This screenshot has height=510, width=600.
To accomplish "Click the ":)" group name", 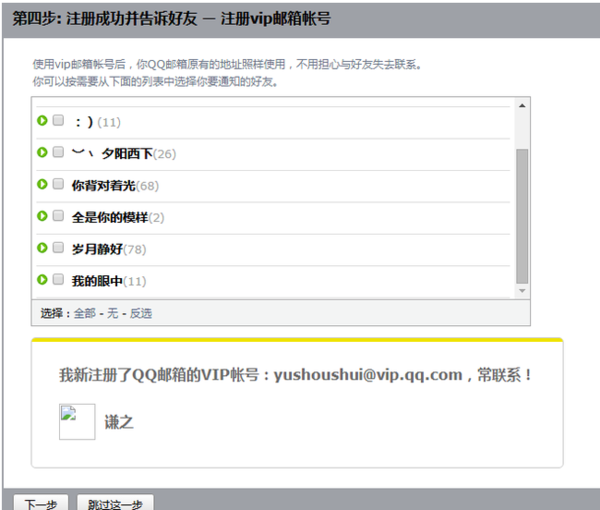I will (x=84, y=122).
